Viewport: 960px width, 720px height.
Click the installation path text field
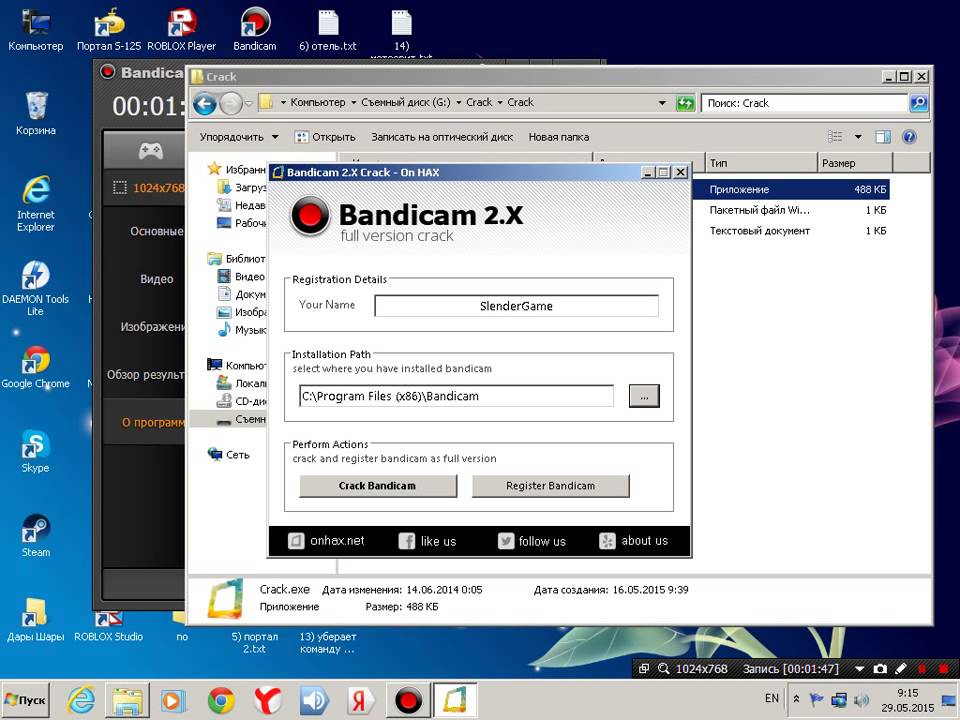pyautogui.click(x=456, y=396)
